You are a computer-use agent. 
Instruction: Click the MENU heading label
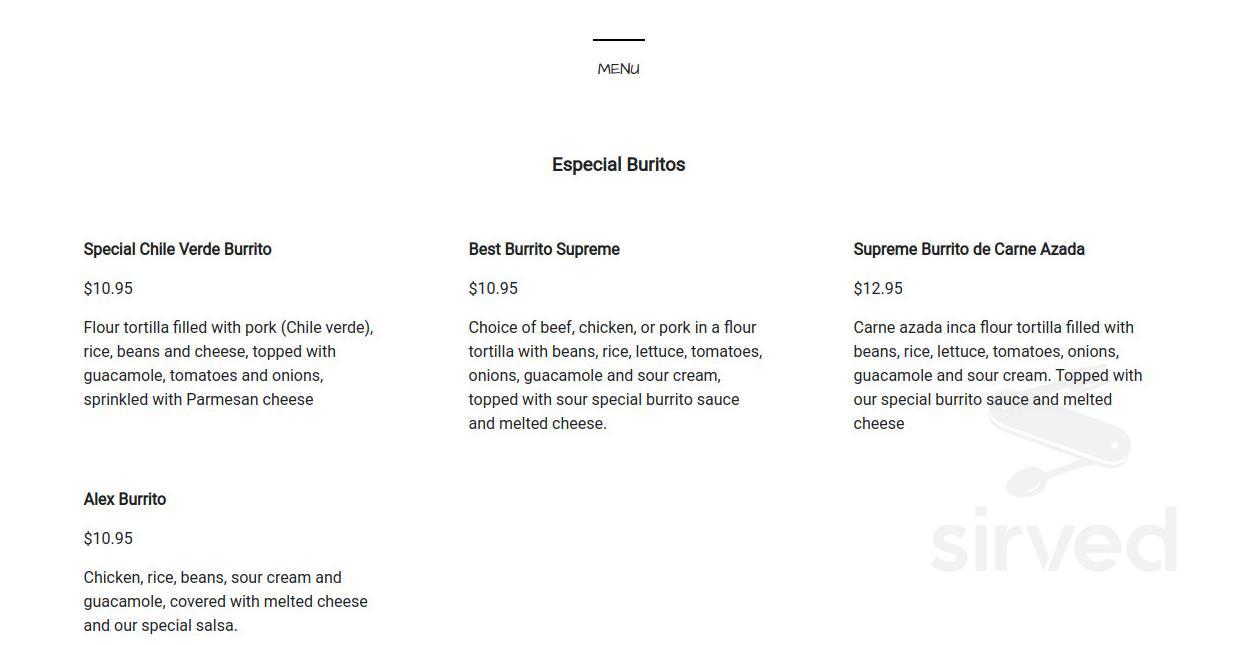click(x=618, y=69)
